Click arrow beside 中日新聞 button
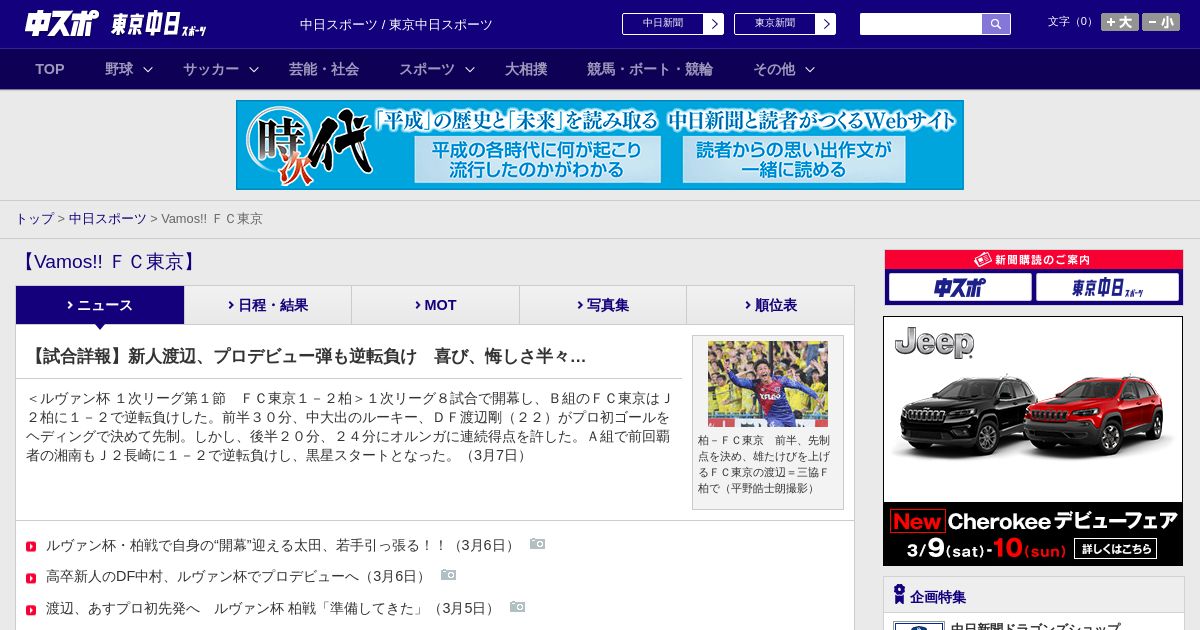The width and height of the screenshot is (1200, 630). (x=714, y=24)
